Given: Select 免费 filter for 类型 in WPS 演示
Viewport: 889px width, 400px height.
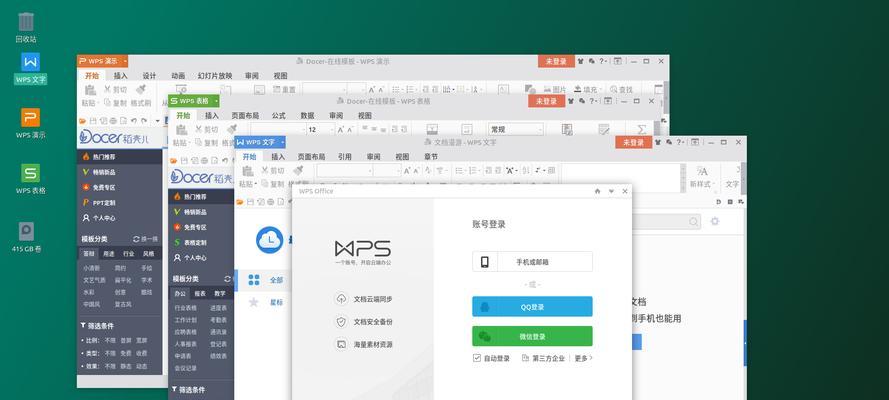Looking at the screenshot, I should (126, 354).
